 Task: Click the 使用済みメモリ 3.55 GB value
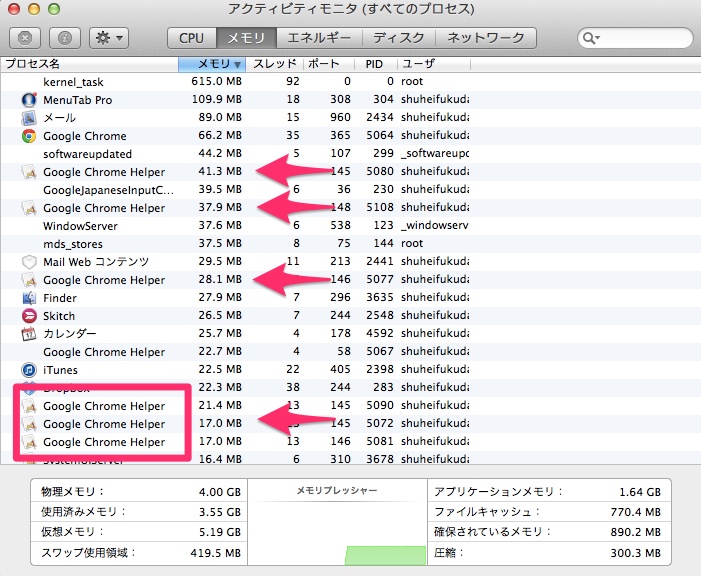220,512
